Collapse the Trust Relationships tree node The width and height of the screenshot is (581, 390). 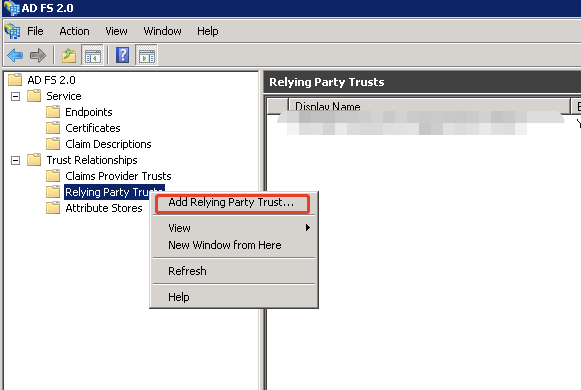coord(16,161)
